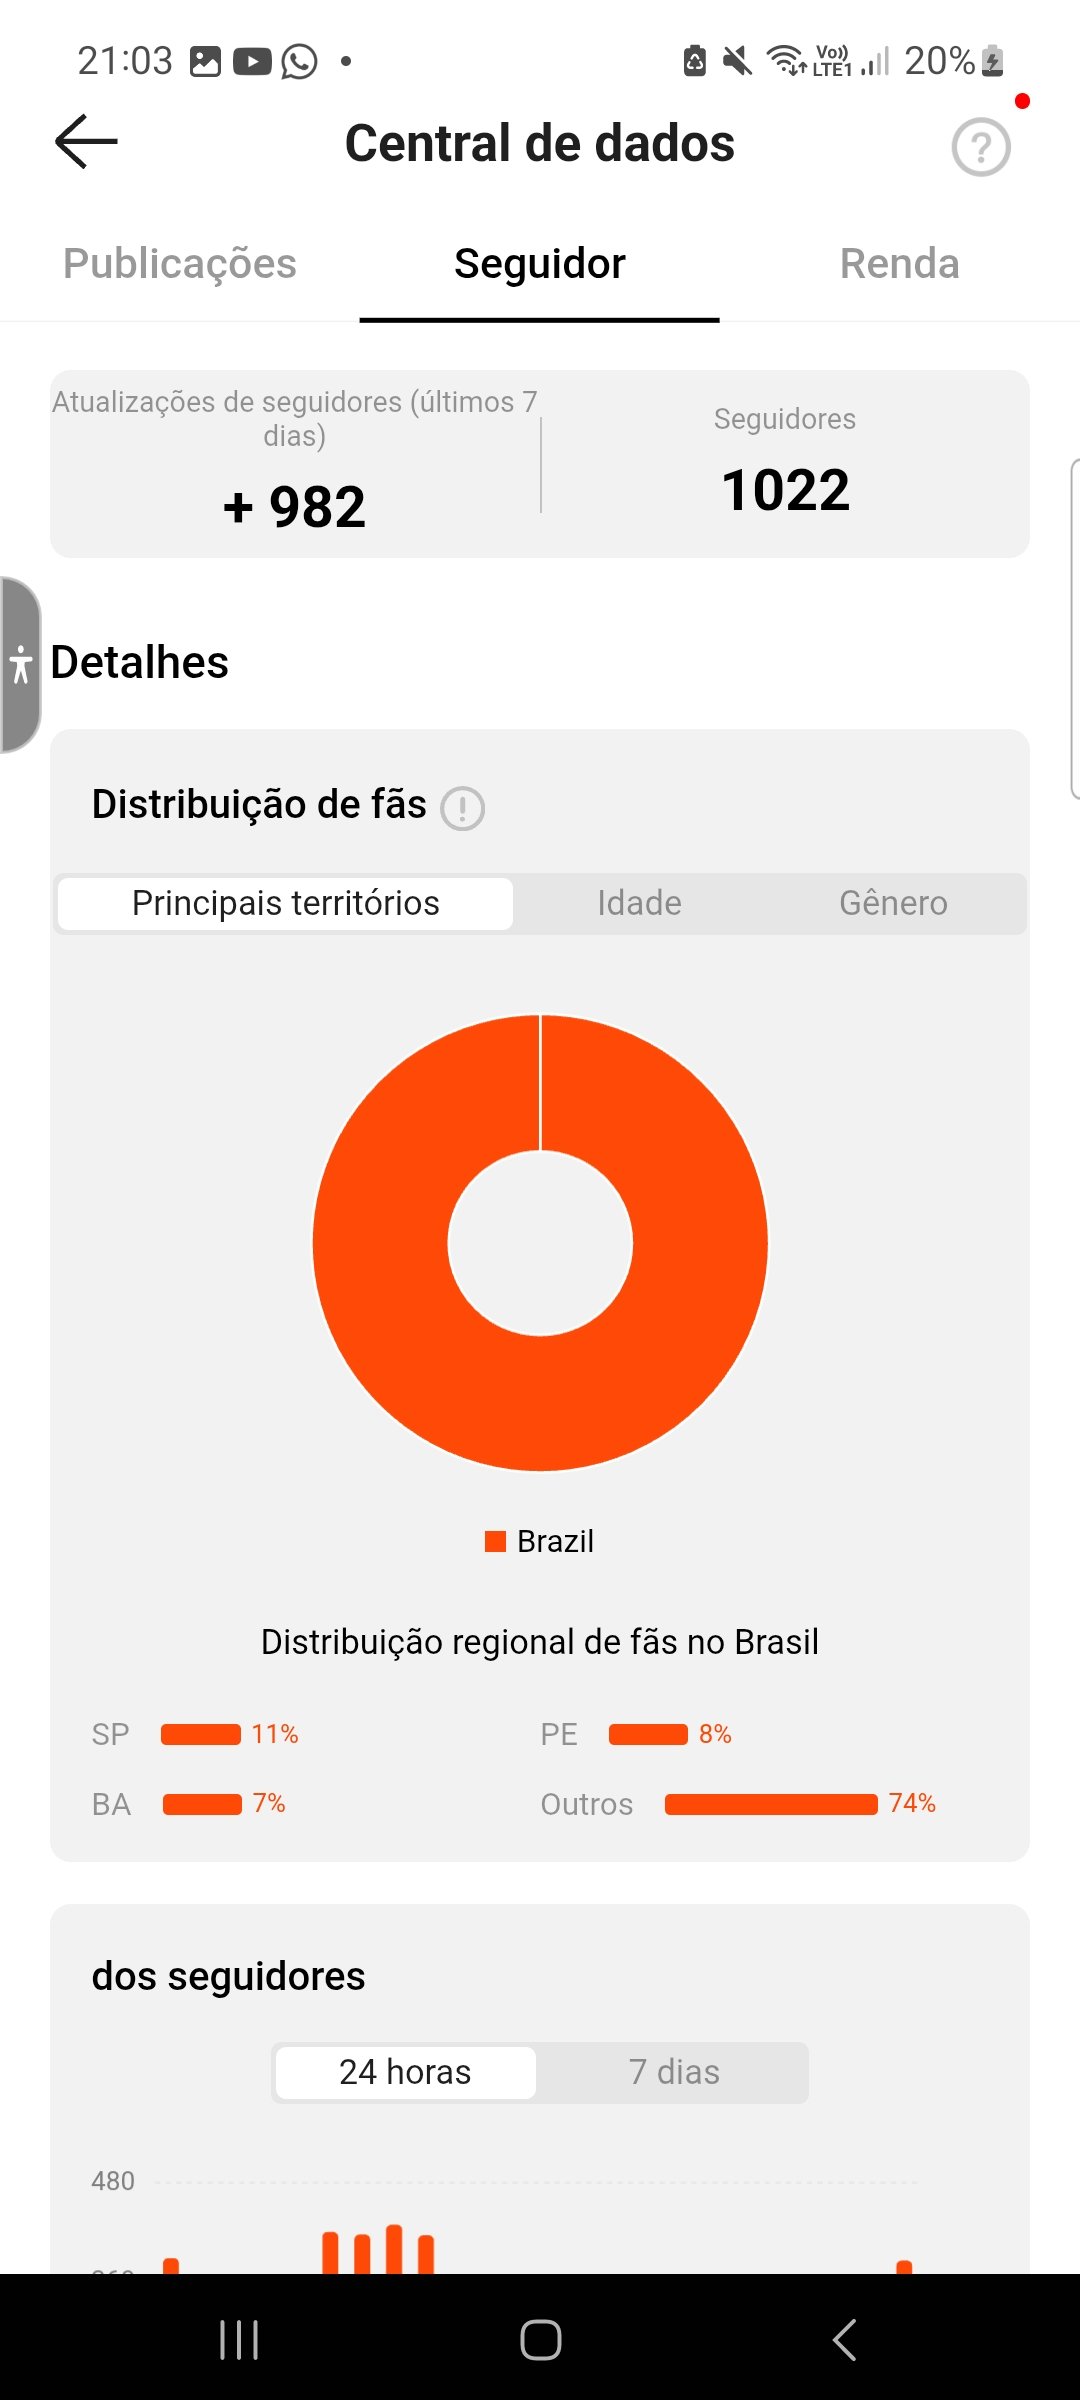The image size is (1080, 2400).
Task: Select the Seguidor tab
Action: 540,264
